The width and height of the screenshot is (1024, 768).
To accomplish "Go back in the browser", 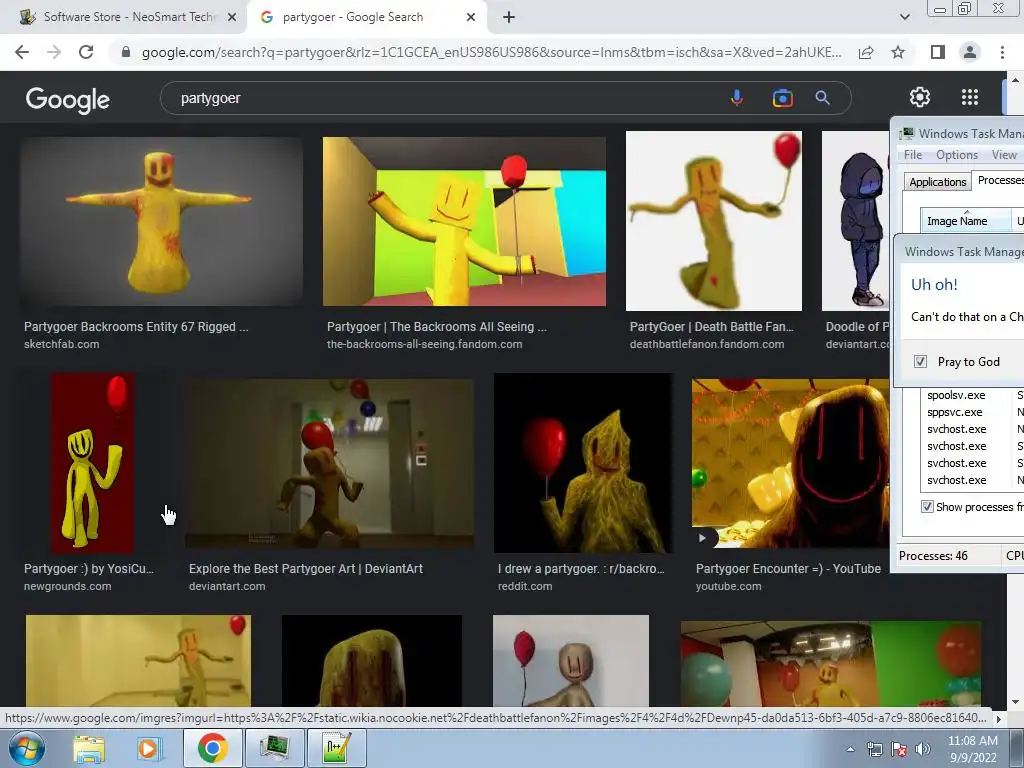I will click(x=22, y=52).
